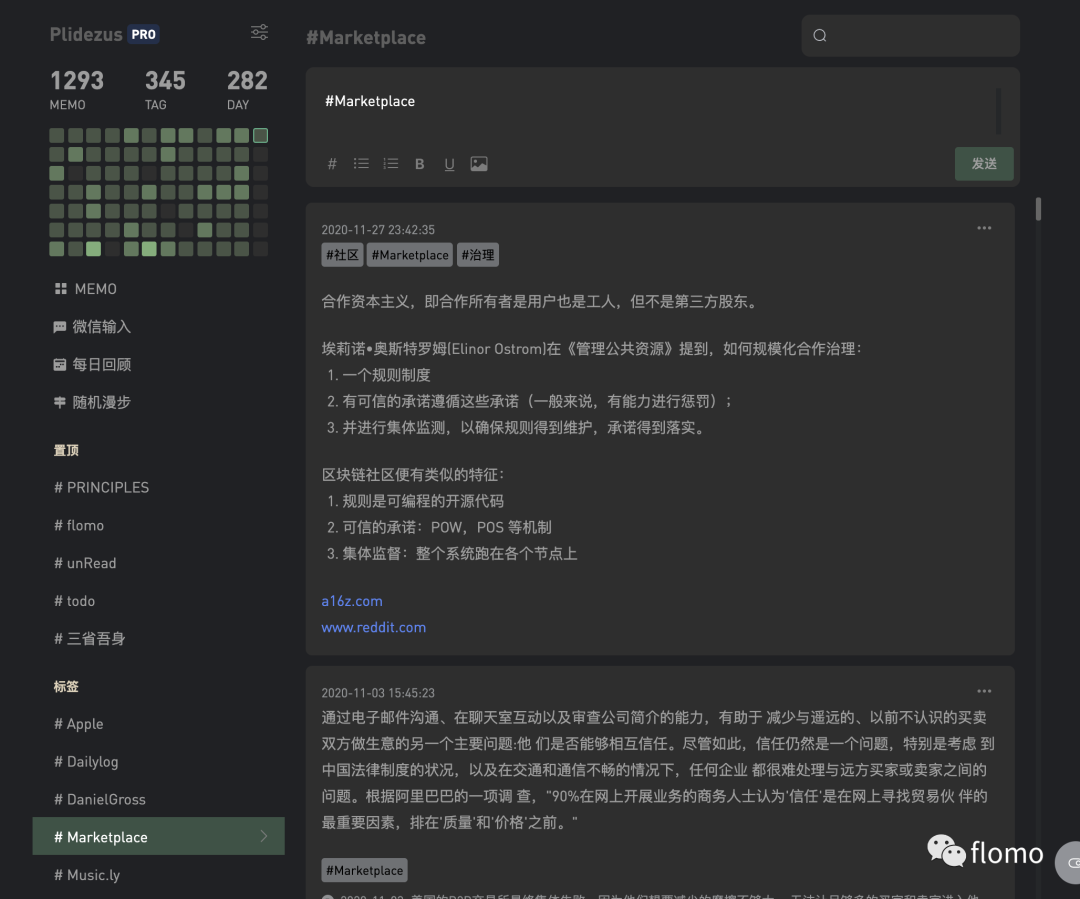Click the 282 DAY counter
The height and width of the screenshot is (899, 1080).
(x=247, y=90)
